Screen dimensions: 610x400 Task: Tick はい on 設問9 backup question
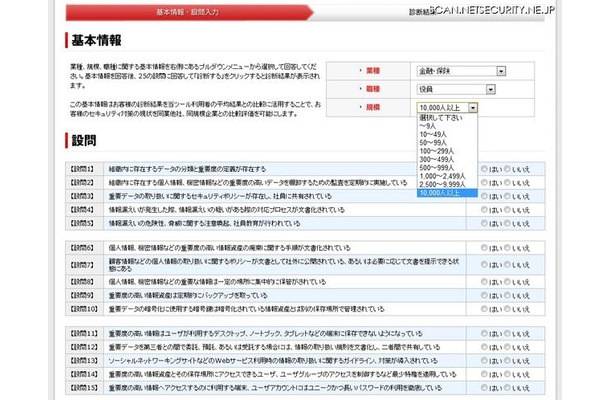484,295
